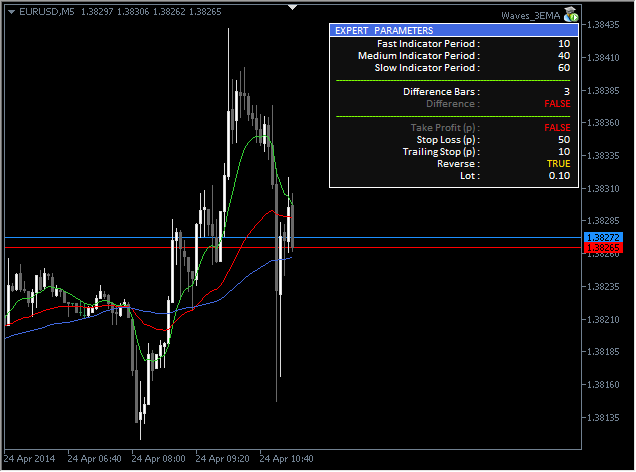The width and height of the screenshot is (636, 472).
Task: Click the 1.38135 price scale label
Action: pos(603,417)
